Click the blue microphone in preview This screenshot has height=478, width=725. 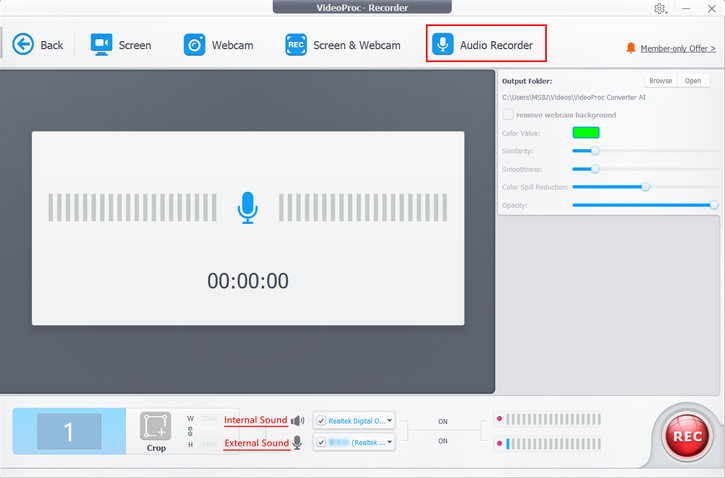pos(247,208)
